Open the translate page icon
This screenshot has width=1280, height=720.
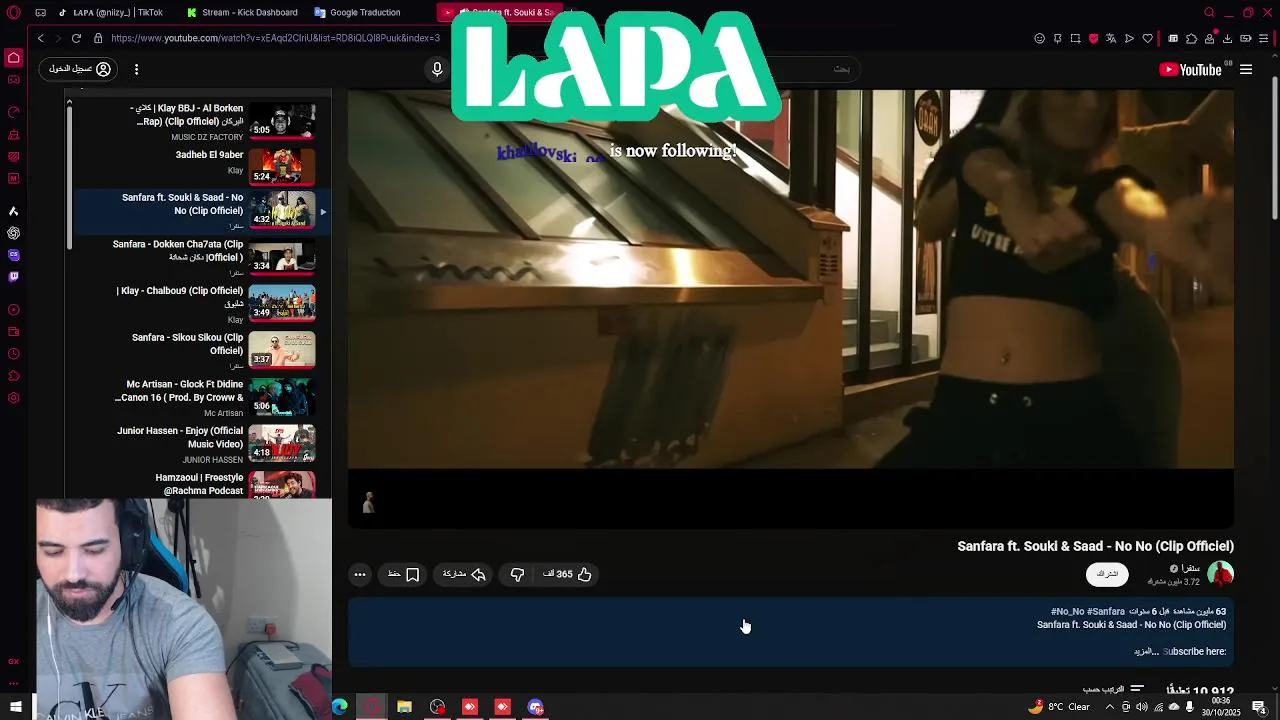(1111, 38)
